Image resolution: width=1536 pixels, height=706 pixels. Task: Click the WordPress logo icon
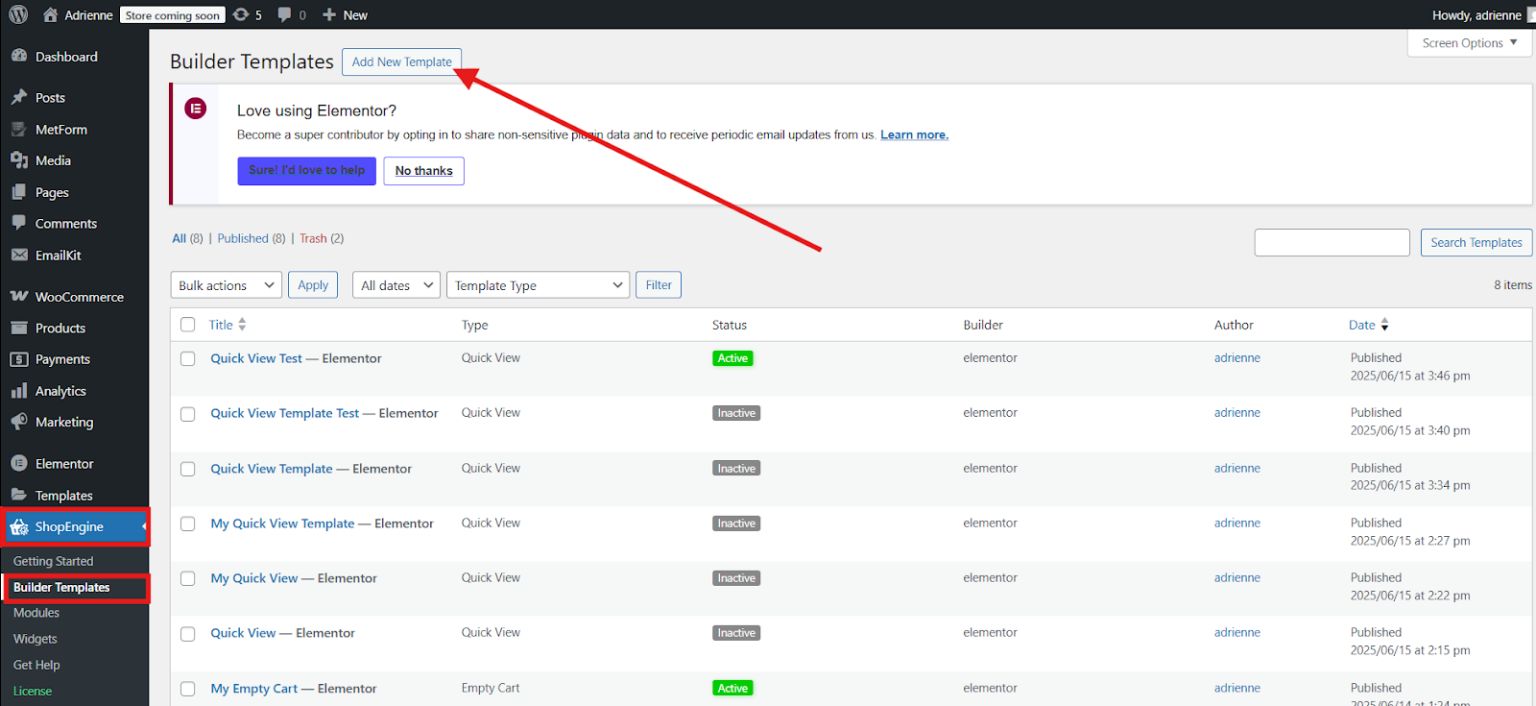pos(18,15)
